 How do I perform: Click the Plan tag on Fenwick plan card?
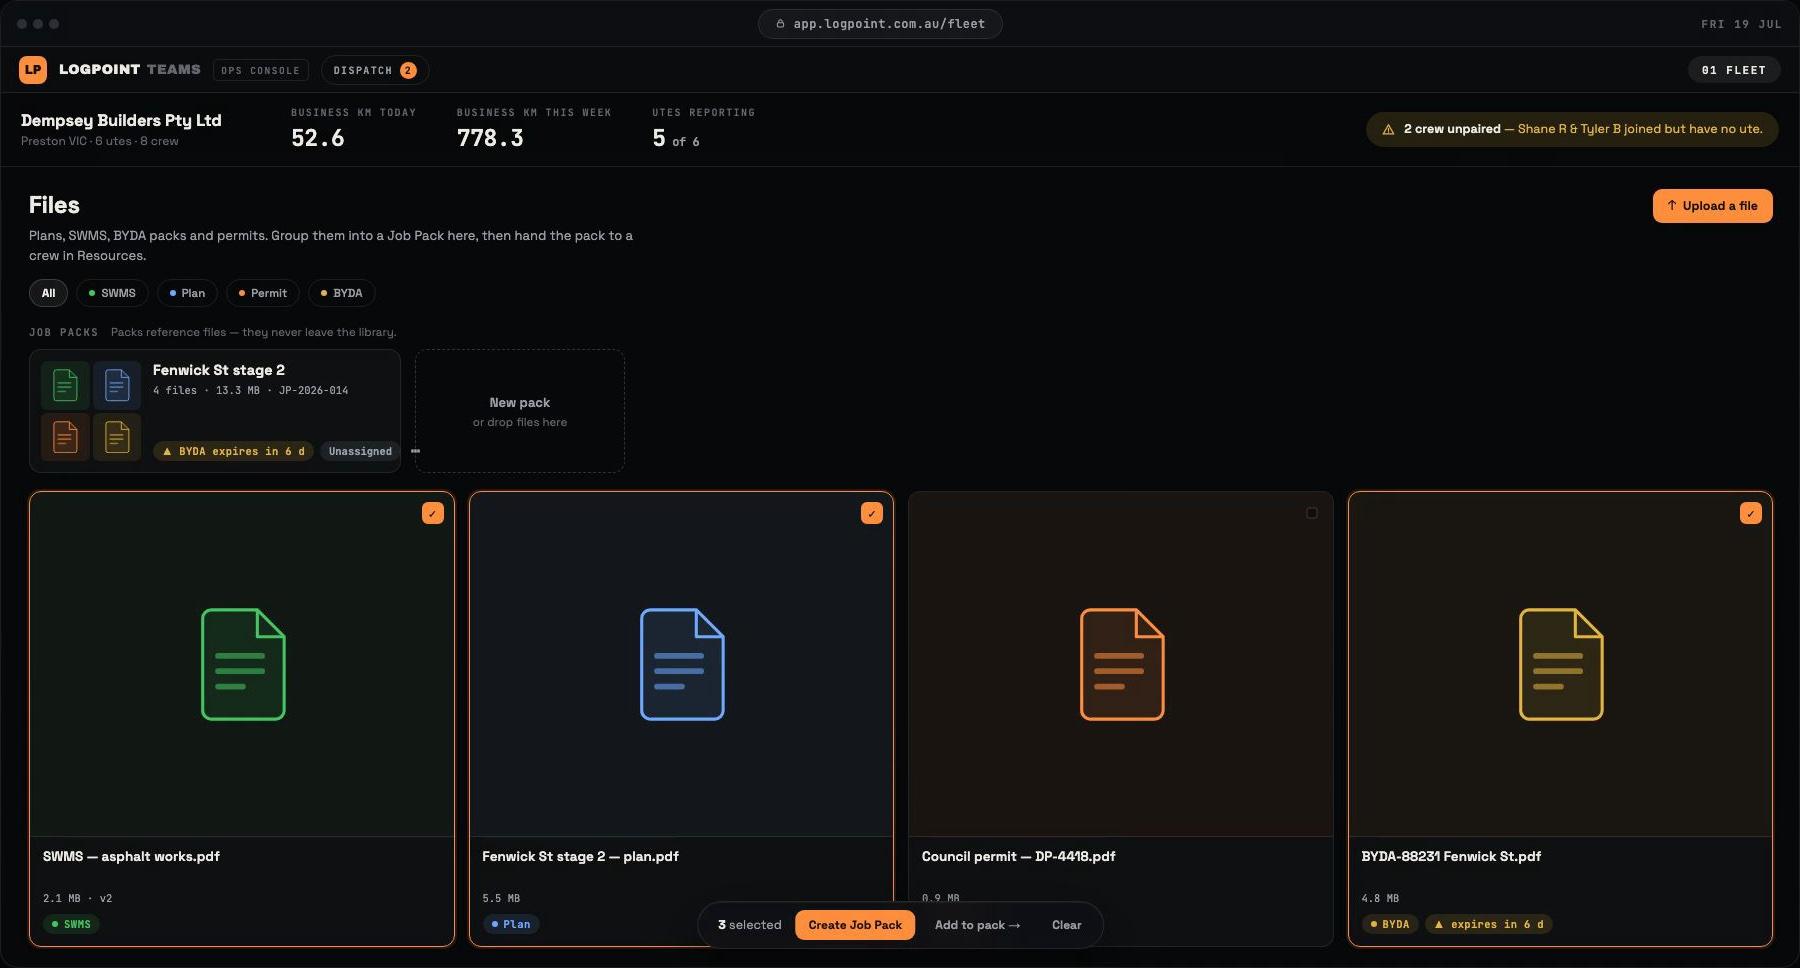(511, 924)
